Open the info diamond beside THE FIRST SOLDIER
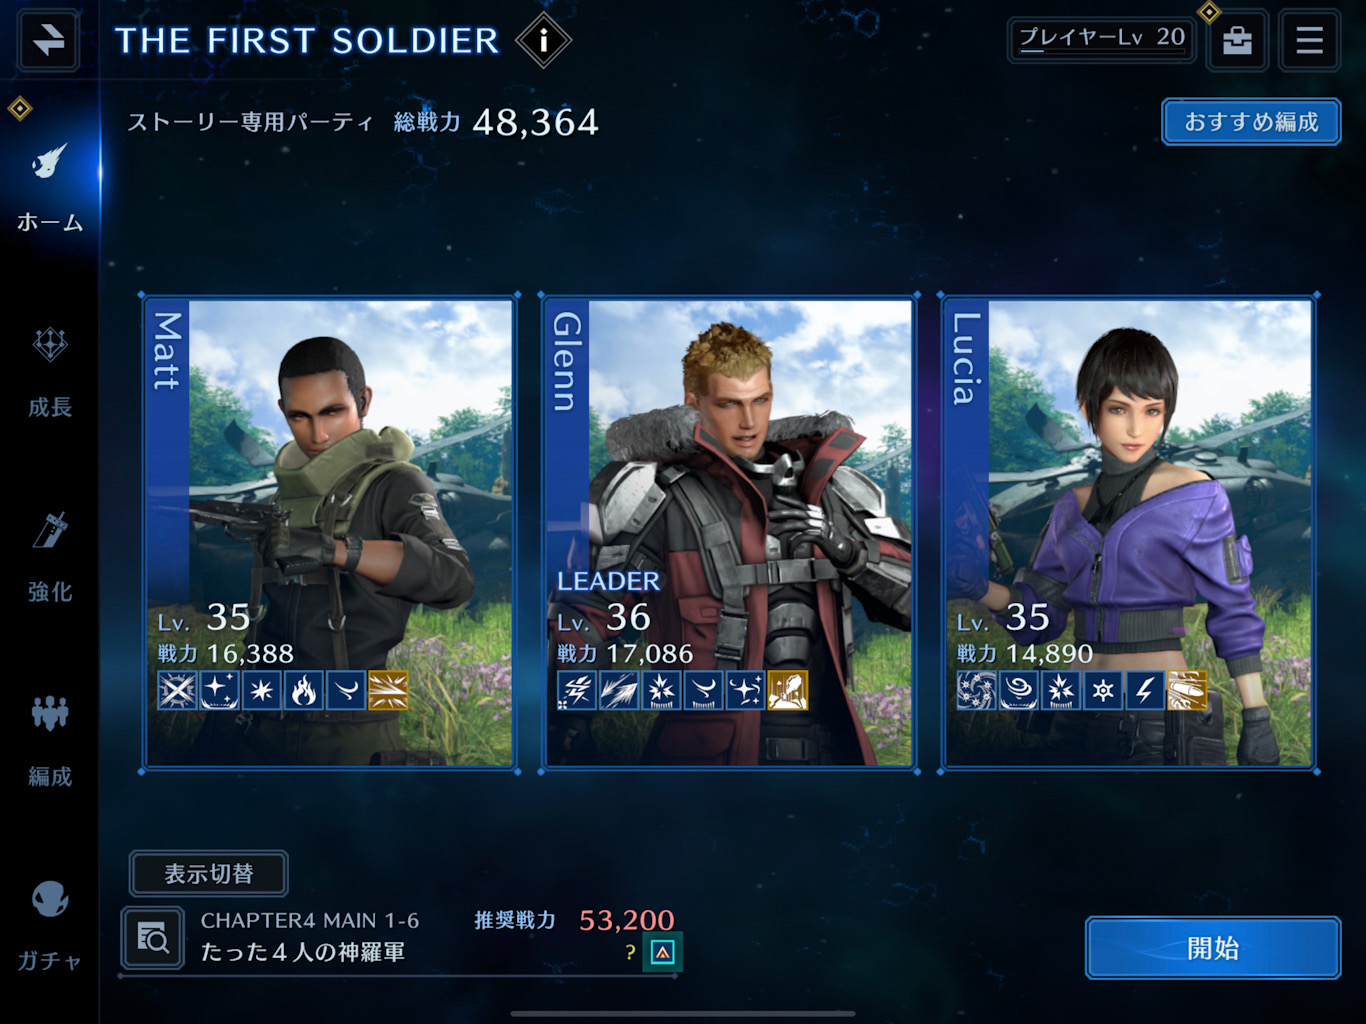This screenshot has height=1024, width=1366. 543,40
